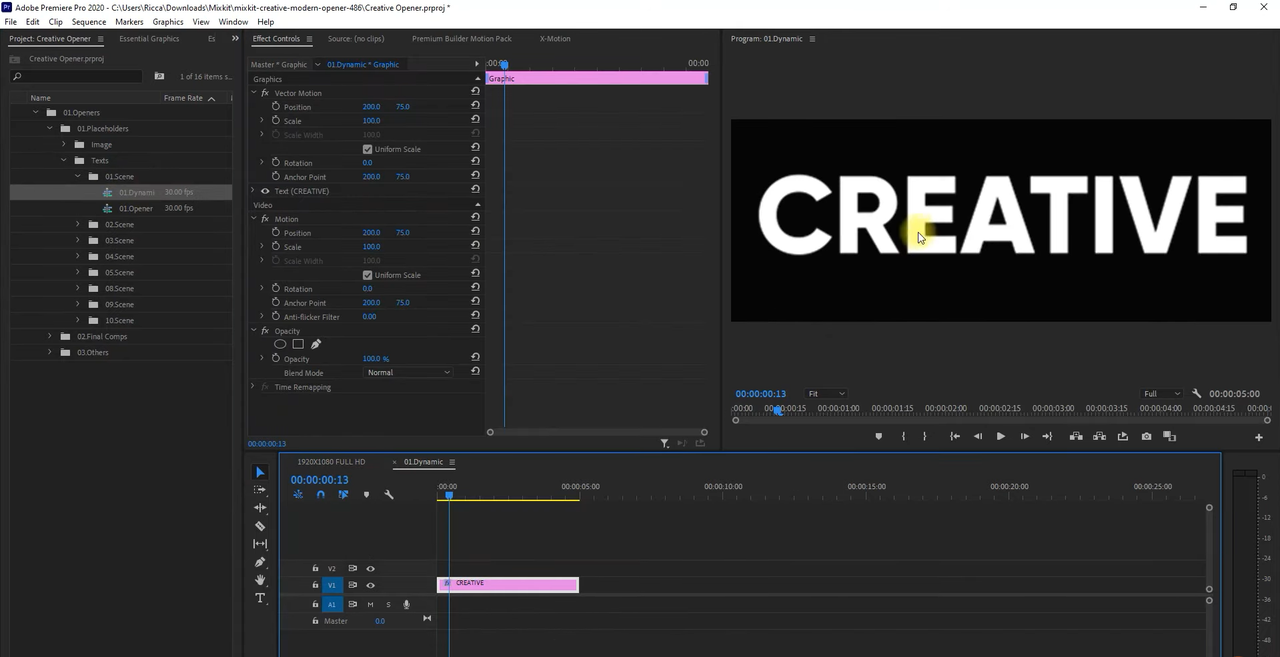
Task: Open Timeline Display Settings wrench
Action: (389, 494)
